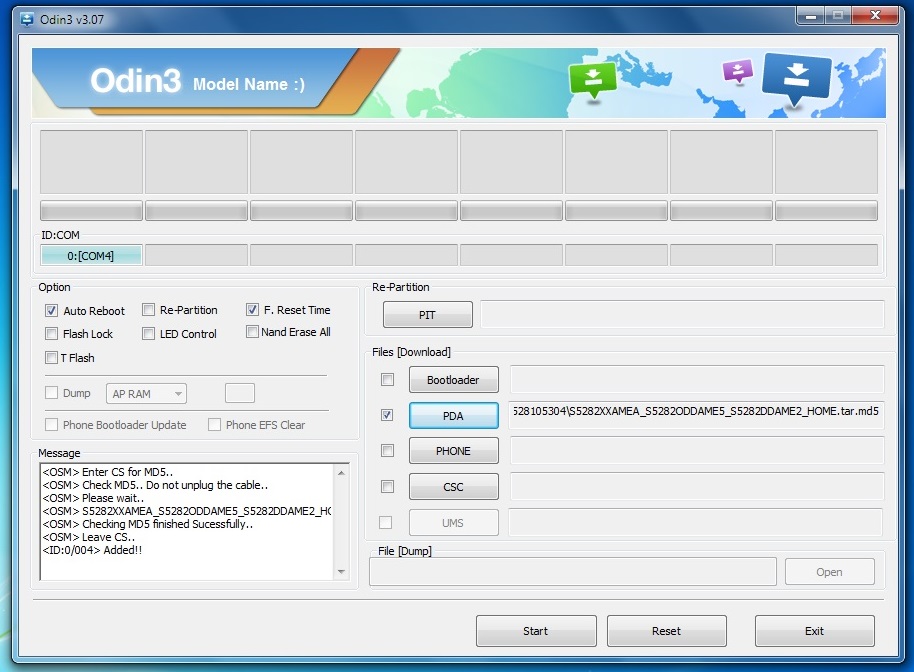Click the PDA button to choose firmware
This screenshot has width=914, height=672.
point(453,415)
